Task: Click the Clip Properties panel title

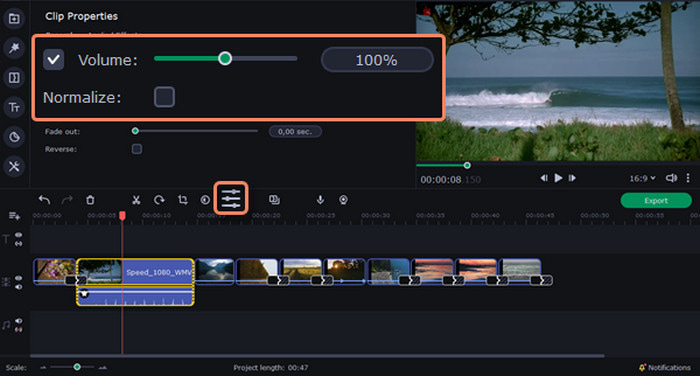Action: (x=81, y=16)
